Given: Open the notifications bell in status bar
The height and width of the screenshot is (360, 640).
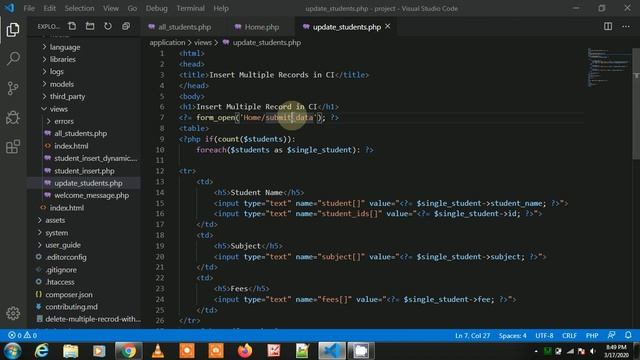Looking at the screenshot, I should (x=628, y=335).
